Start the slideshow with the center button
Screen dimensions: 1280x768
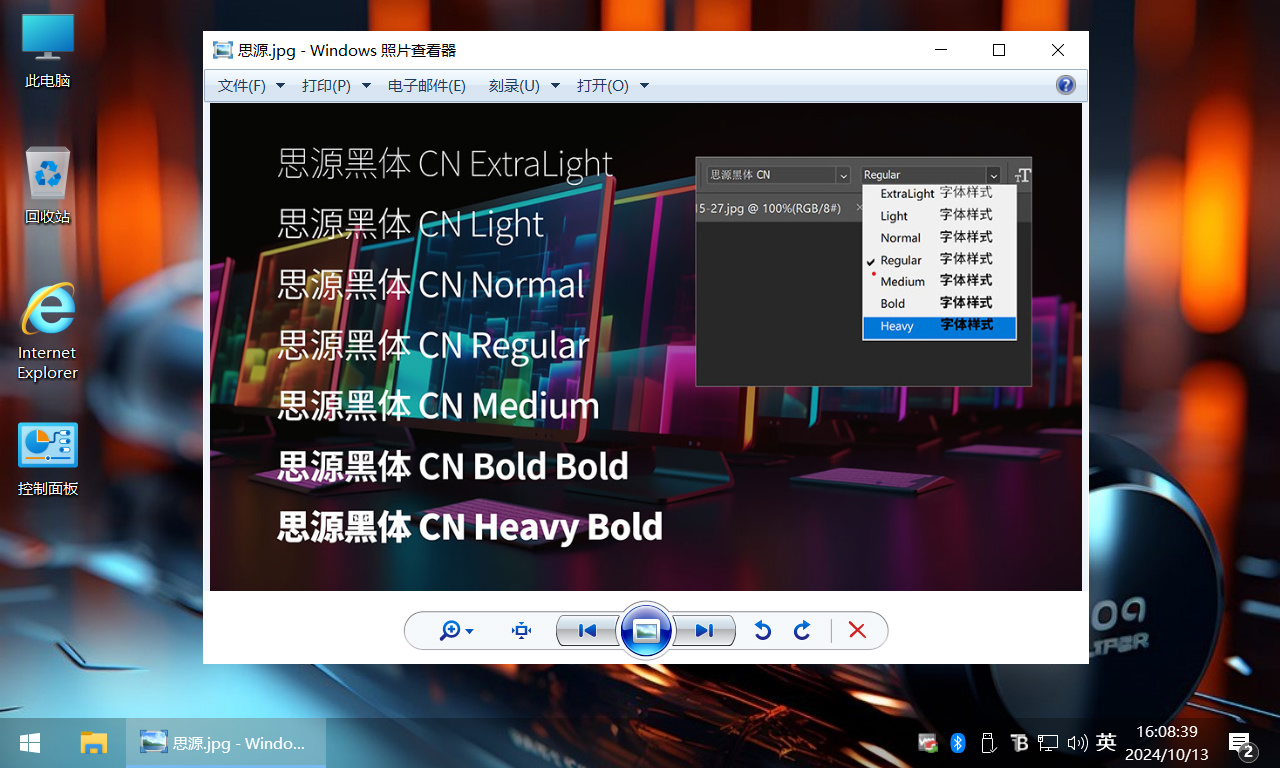[x=645, y=631]
